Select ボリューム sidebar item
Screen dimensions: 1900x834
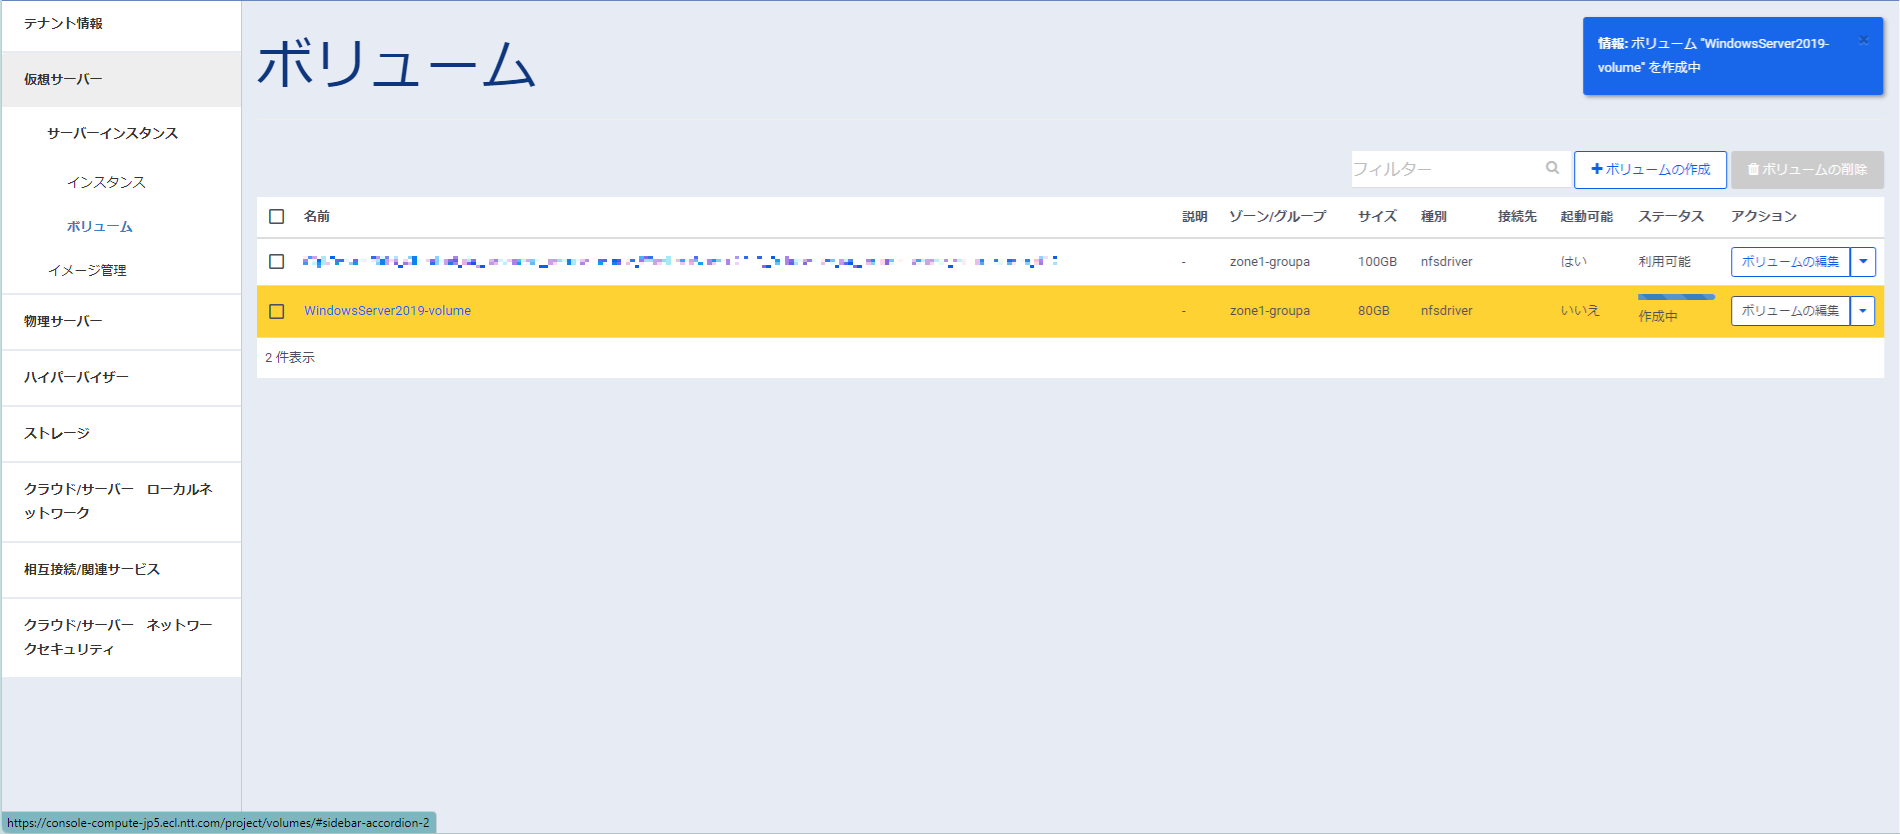[x=100, y=227]
